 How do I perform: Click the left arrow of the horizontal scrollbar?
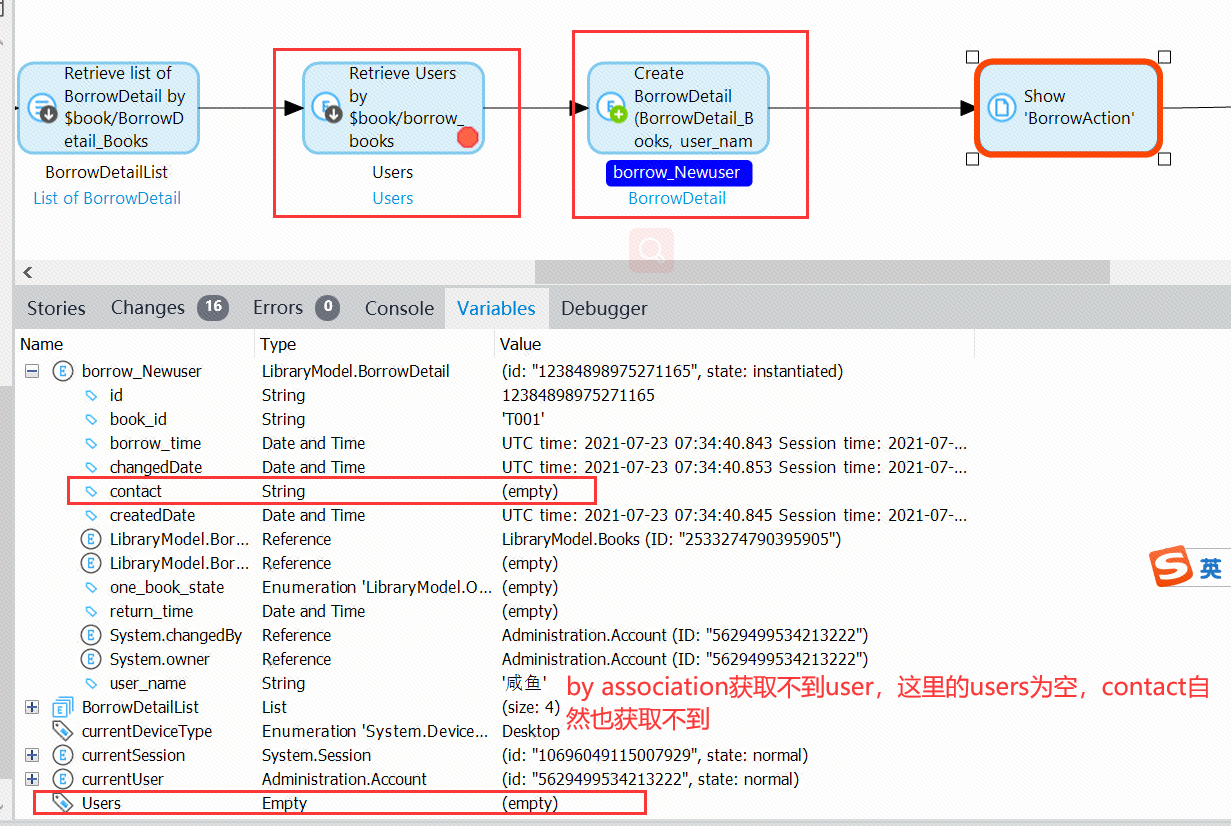(27, 272)
